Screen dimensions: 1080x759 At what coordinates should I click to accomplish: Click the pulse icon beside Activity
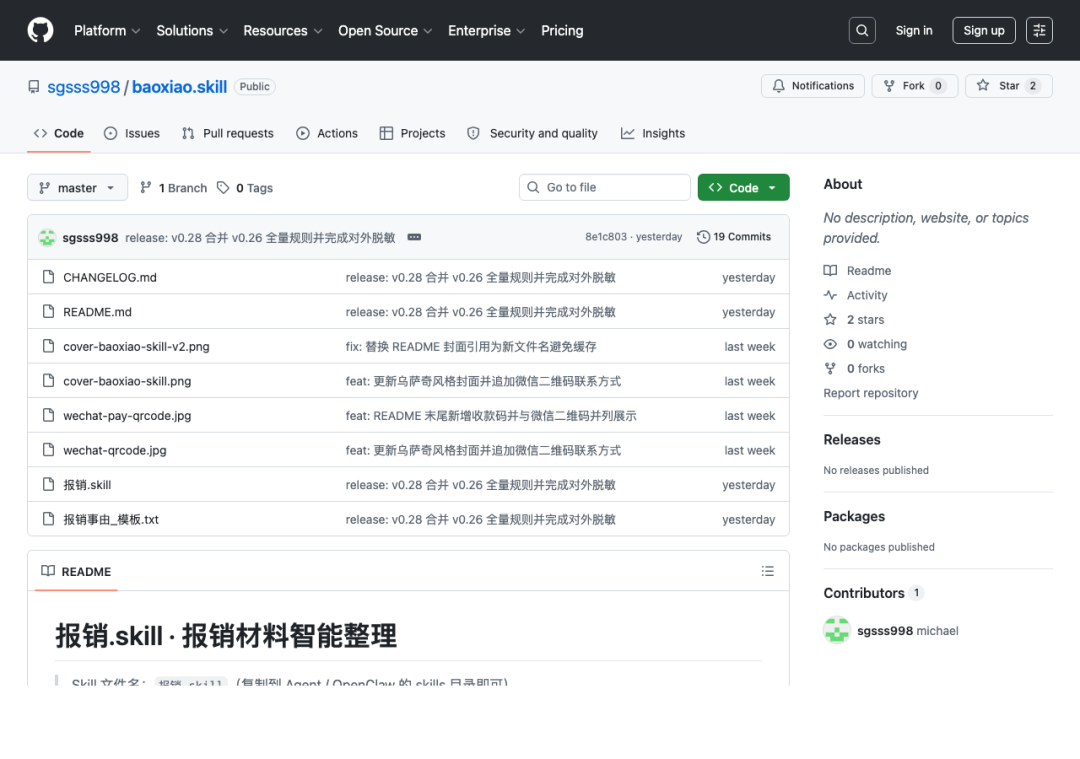[x=830, y=295]
